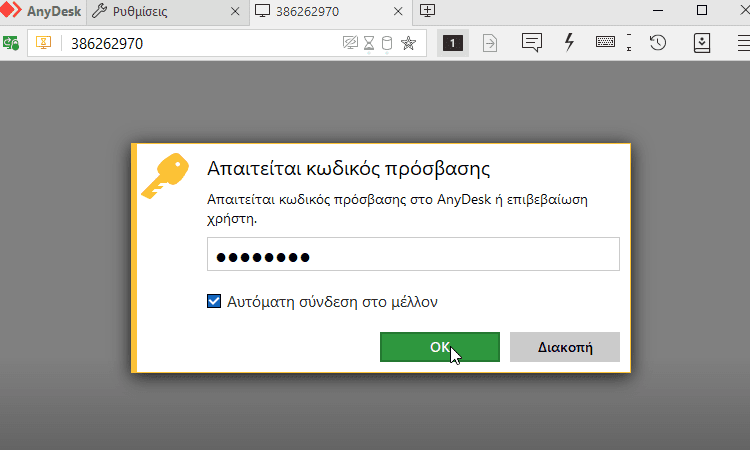Click the yellow waiting monitor icon
The width and height of the screenshot is (750, 450).
pos(44,43)
